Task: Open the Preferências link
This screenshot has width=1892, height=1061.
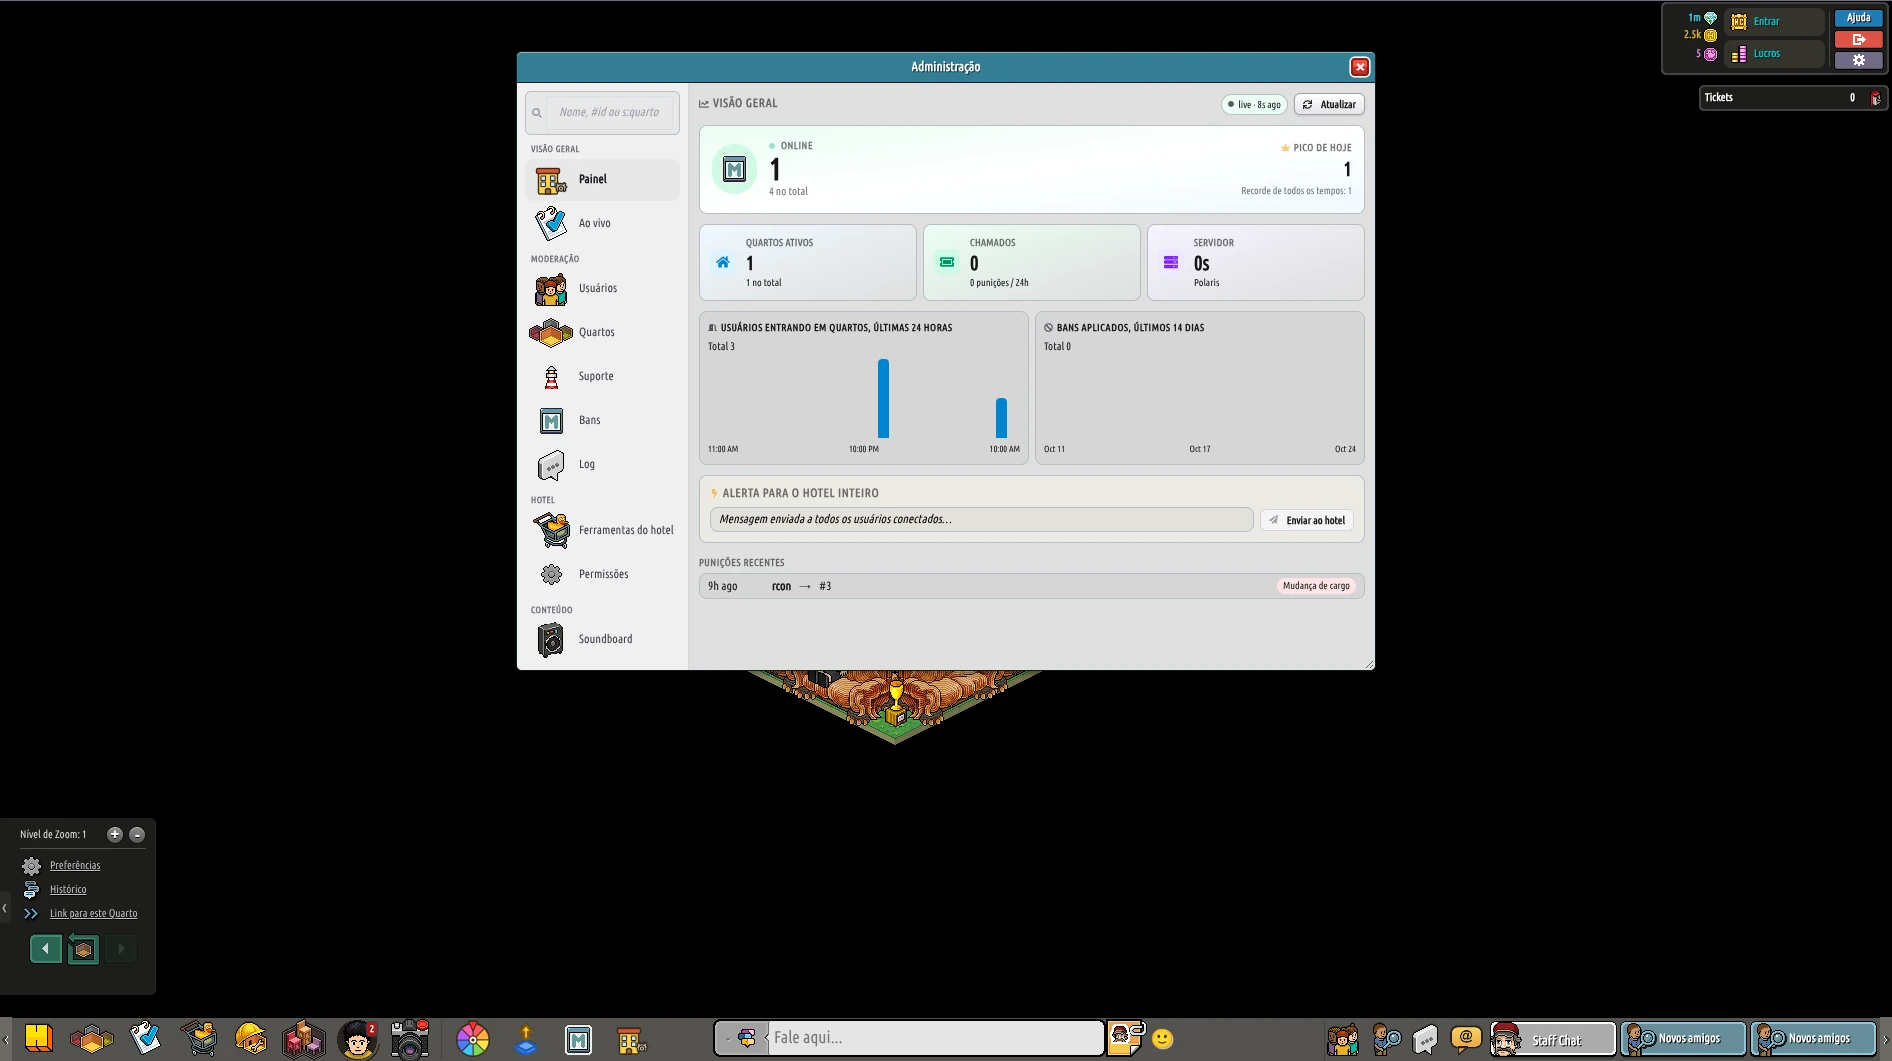Action: click(x=75, y=865)
